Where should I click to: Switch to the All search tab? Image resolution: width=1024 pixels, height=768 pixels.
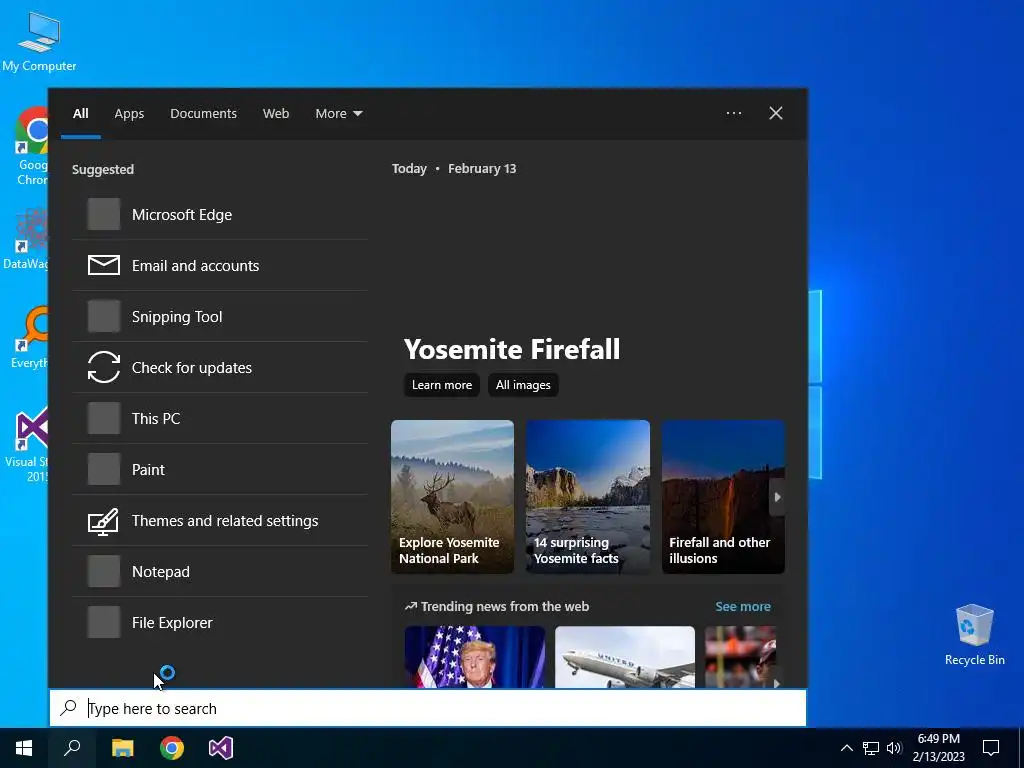click(81, 114)
